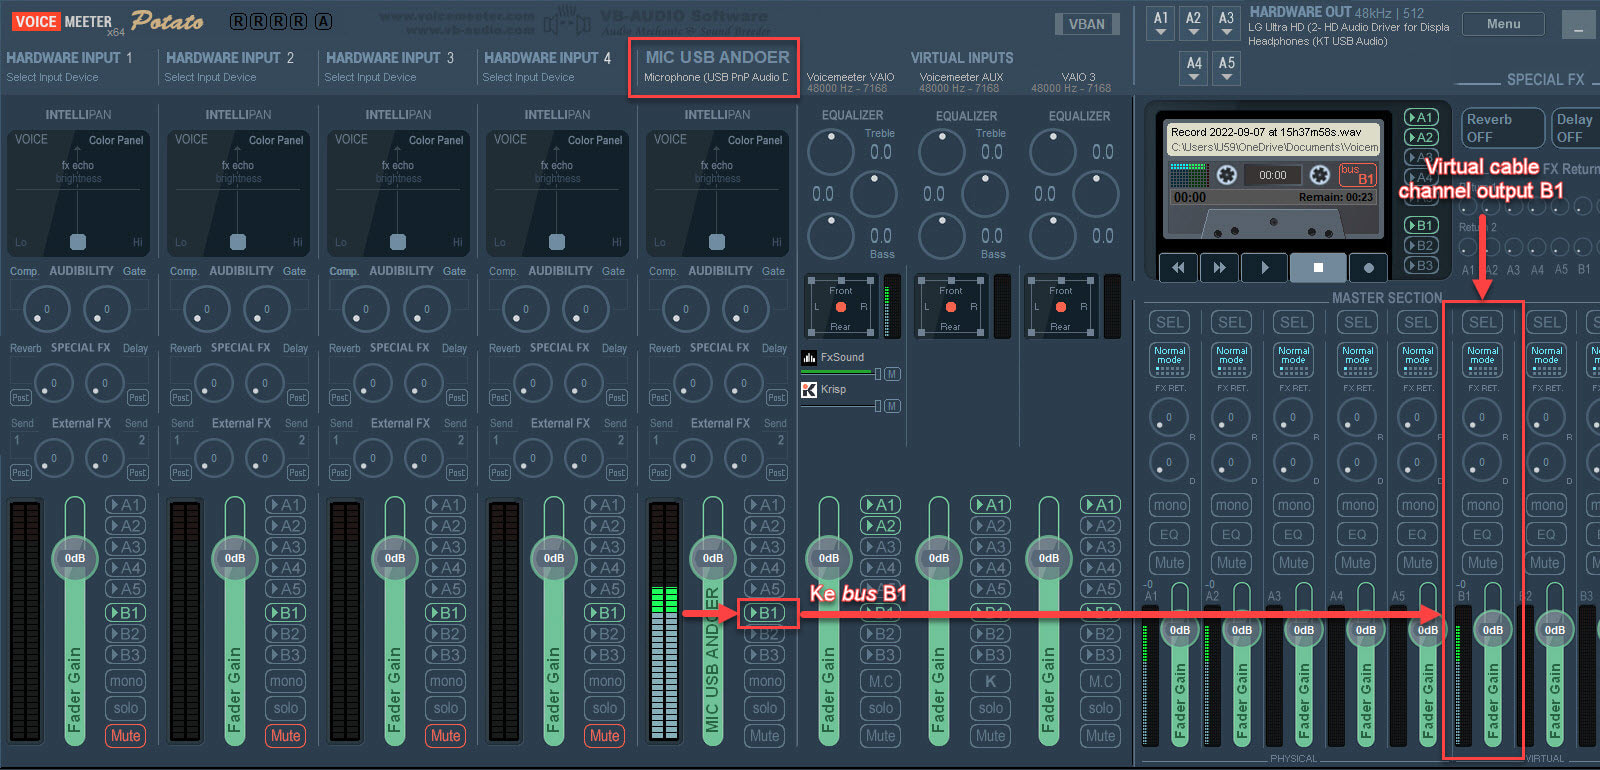Click Hardware Input 2 gate knob

point(266,309)
